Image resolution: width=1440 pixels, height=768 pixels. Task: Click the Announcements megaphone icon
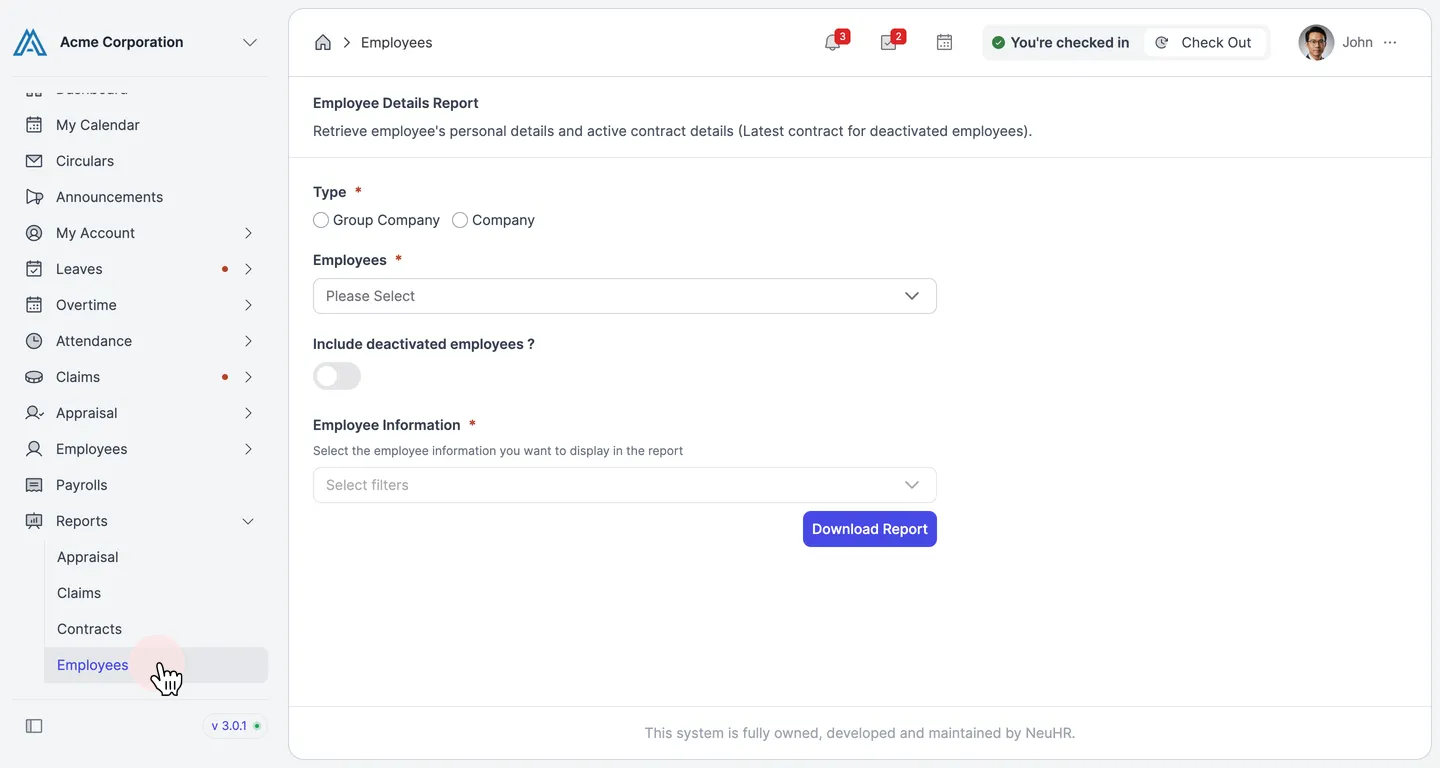[34, 197]
